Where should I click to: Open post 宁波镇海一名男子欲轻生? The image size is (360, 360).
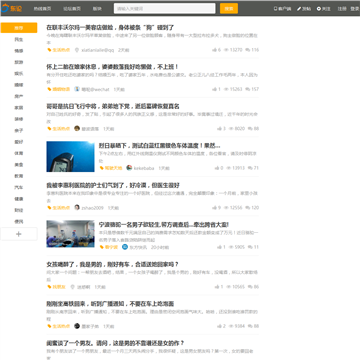tap(164, 224)
